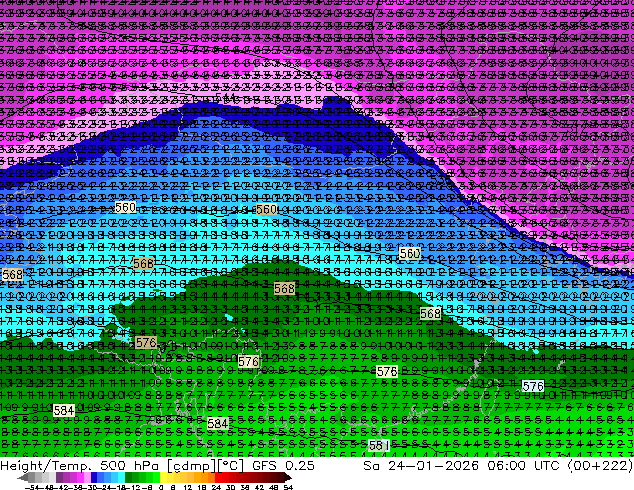Click the 'GFS 0.25' model label

[283, 465]
